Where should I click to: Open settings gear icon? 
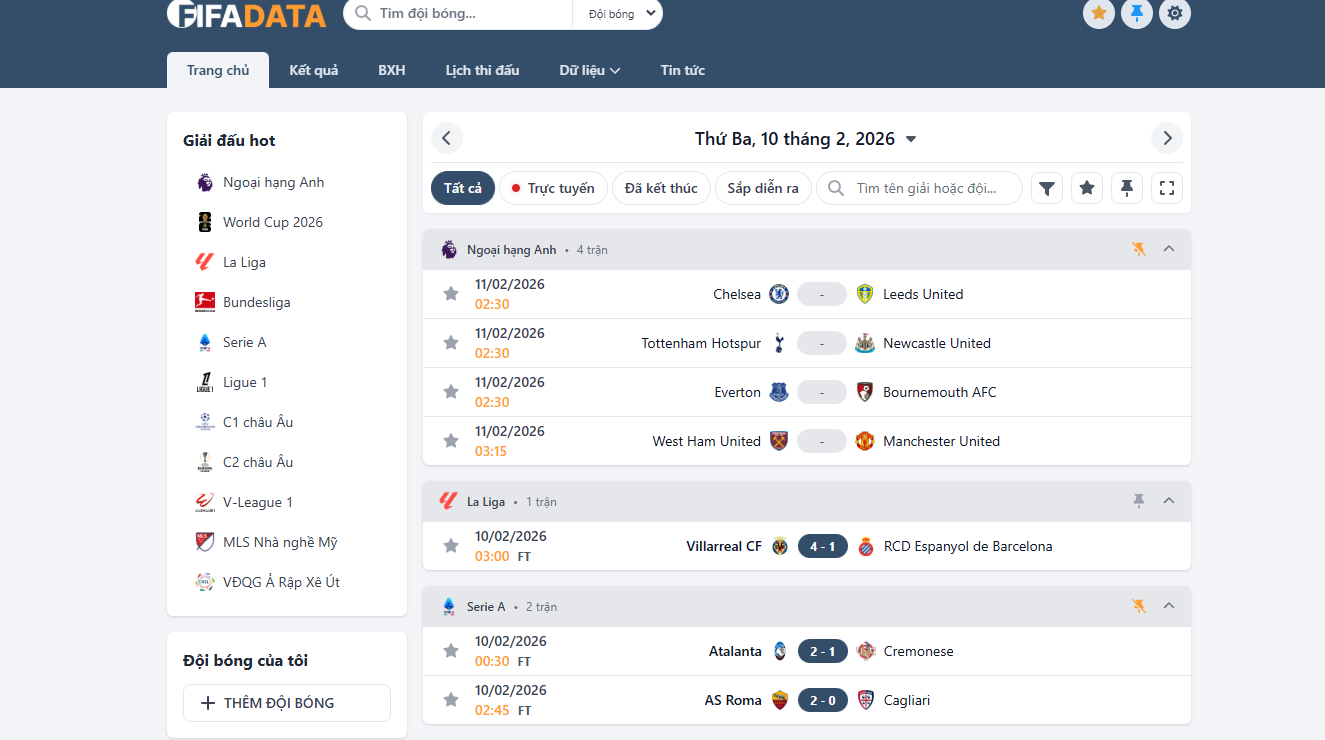(x=1175, y=13)
